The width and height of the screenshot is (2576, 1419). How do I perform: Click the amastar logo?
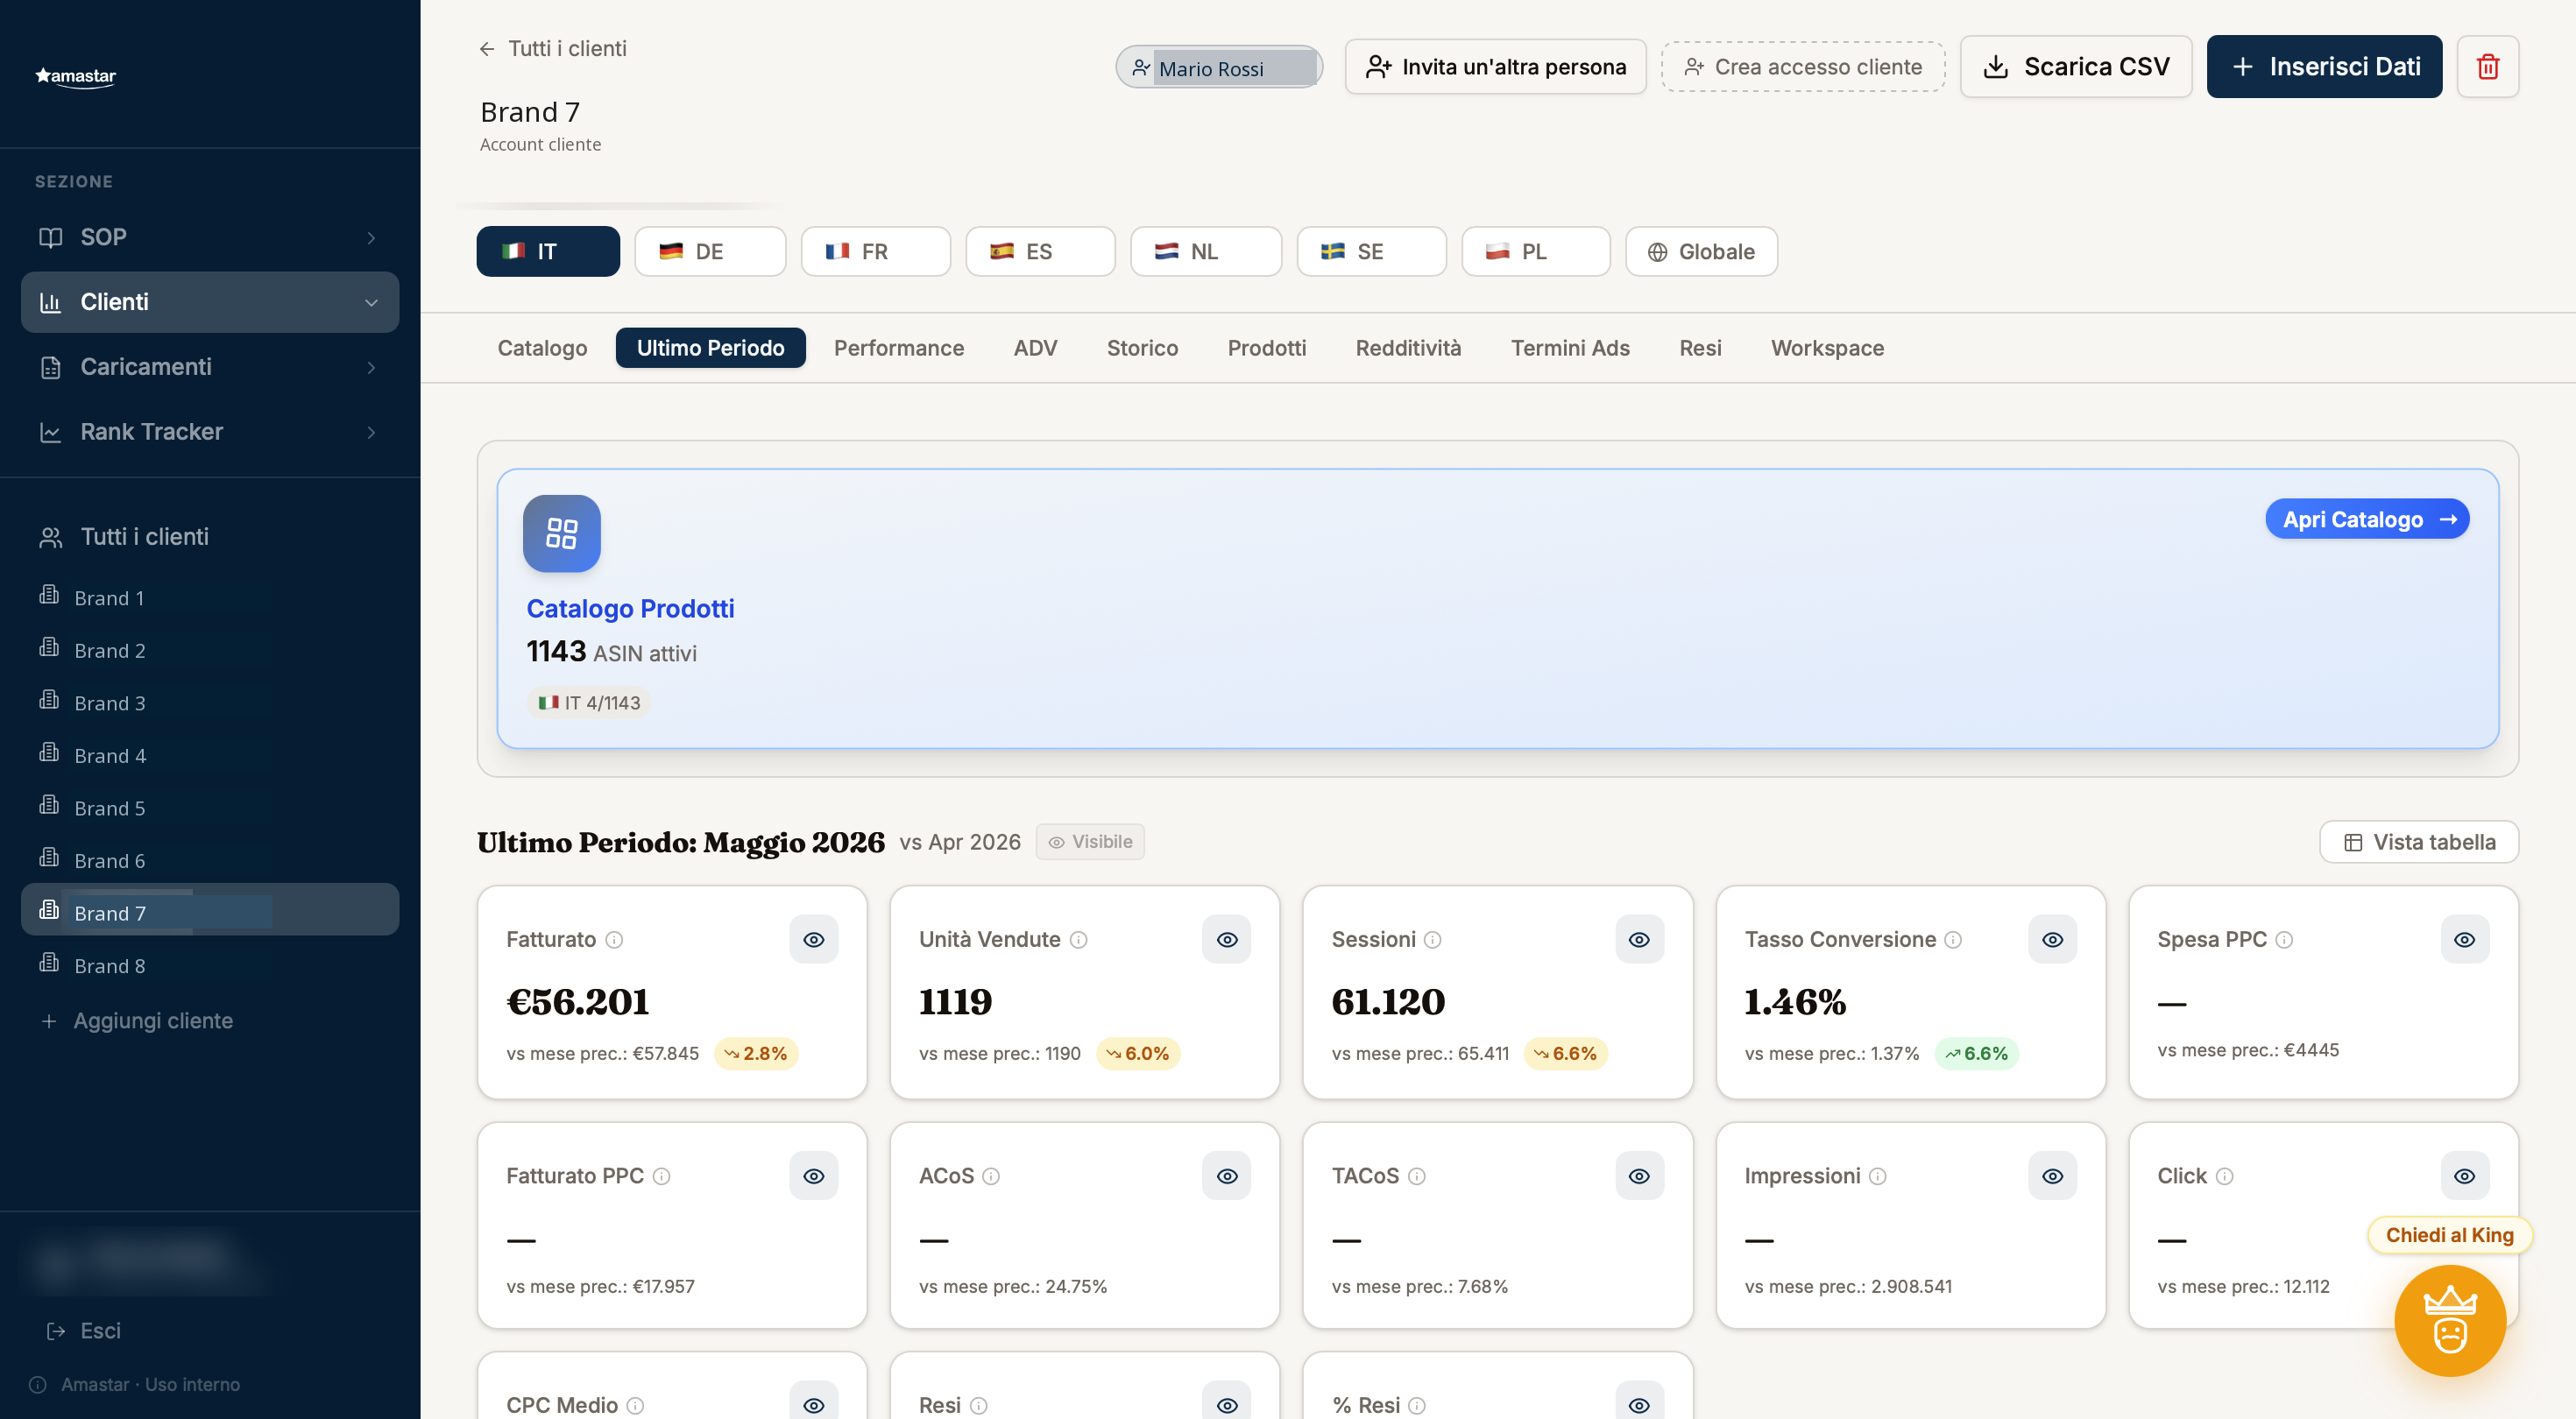(76, 76)
